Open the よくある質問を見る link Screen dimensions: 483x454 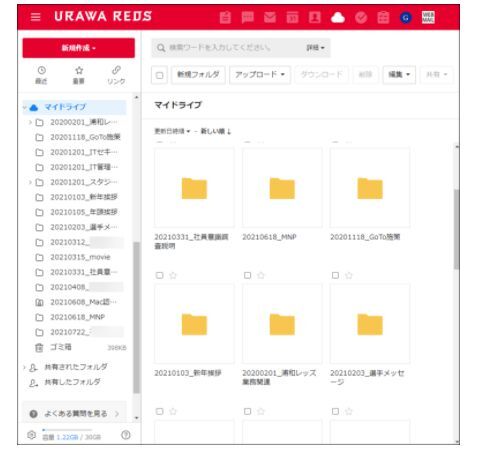(x=75, y=414)
